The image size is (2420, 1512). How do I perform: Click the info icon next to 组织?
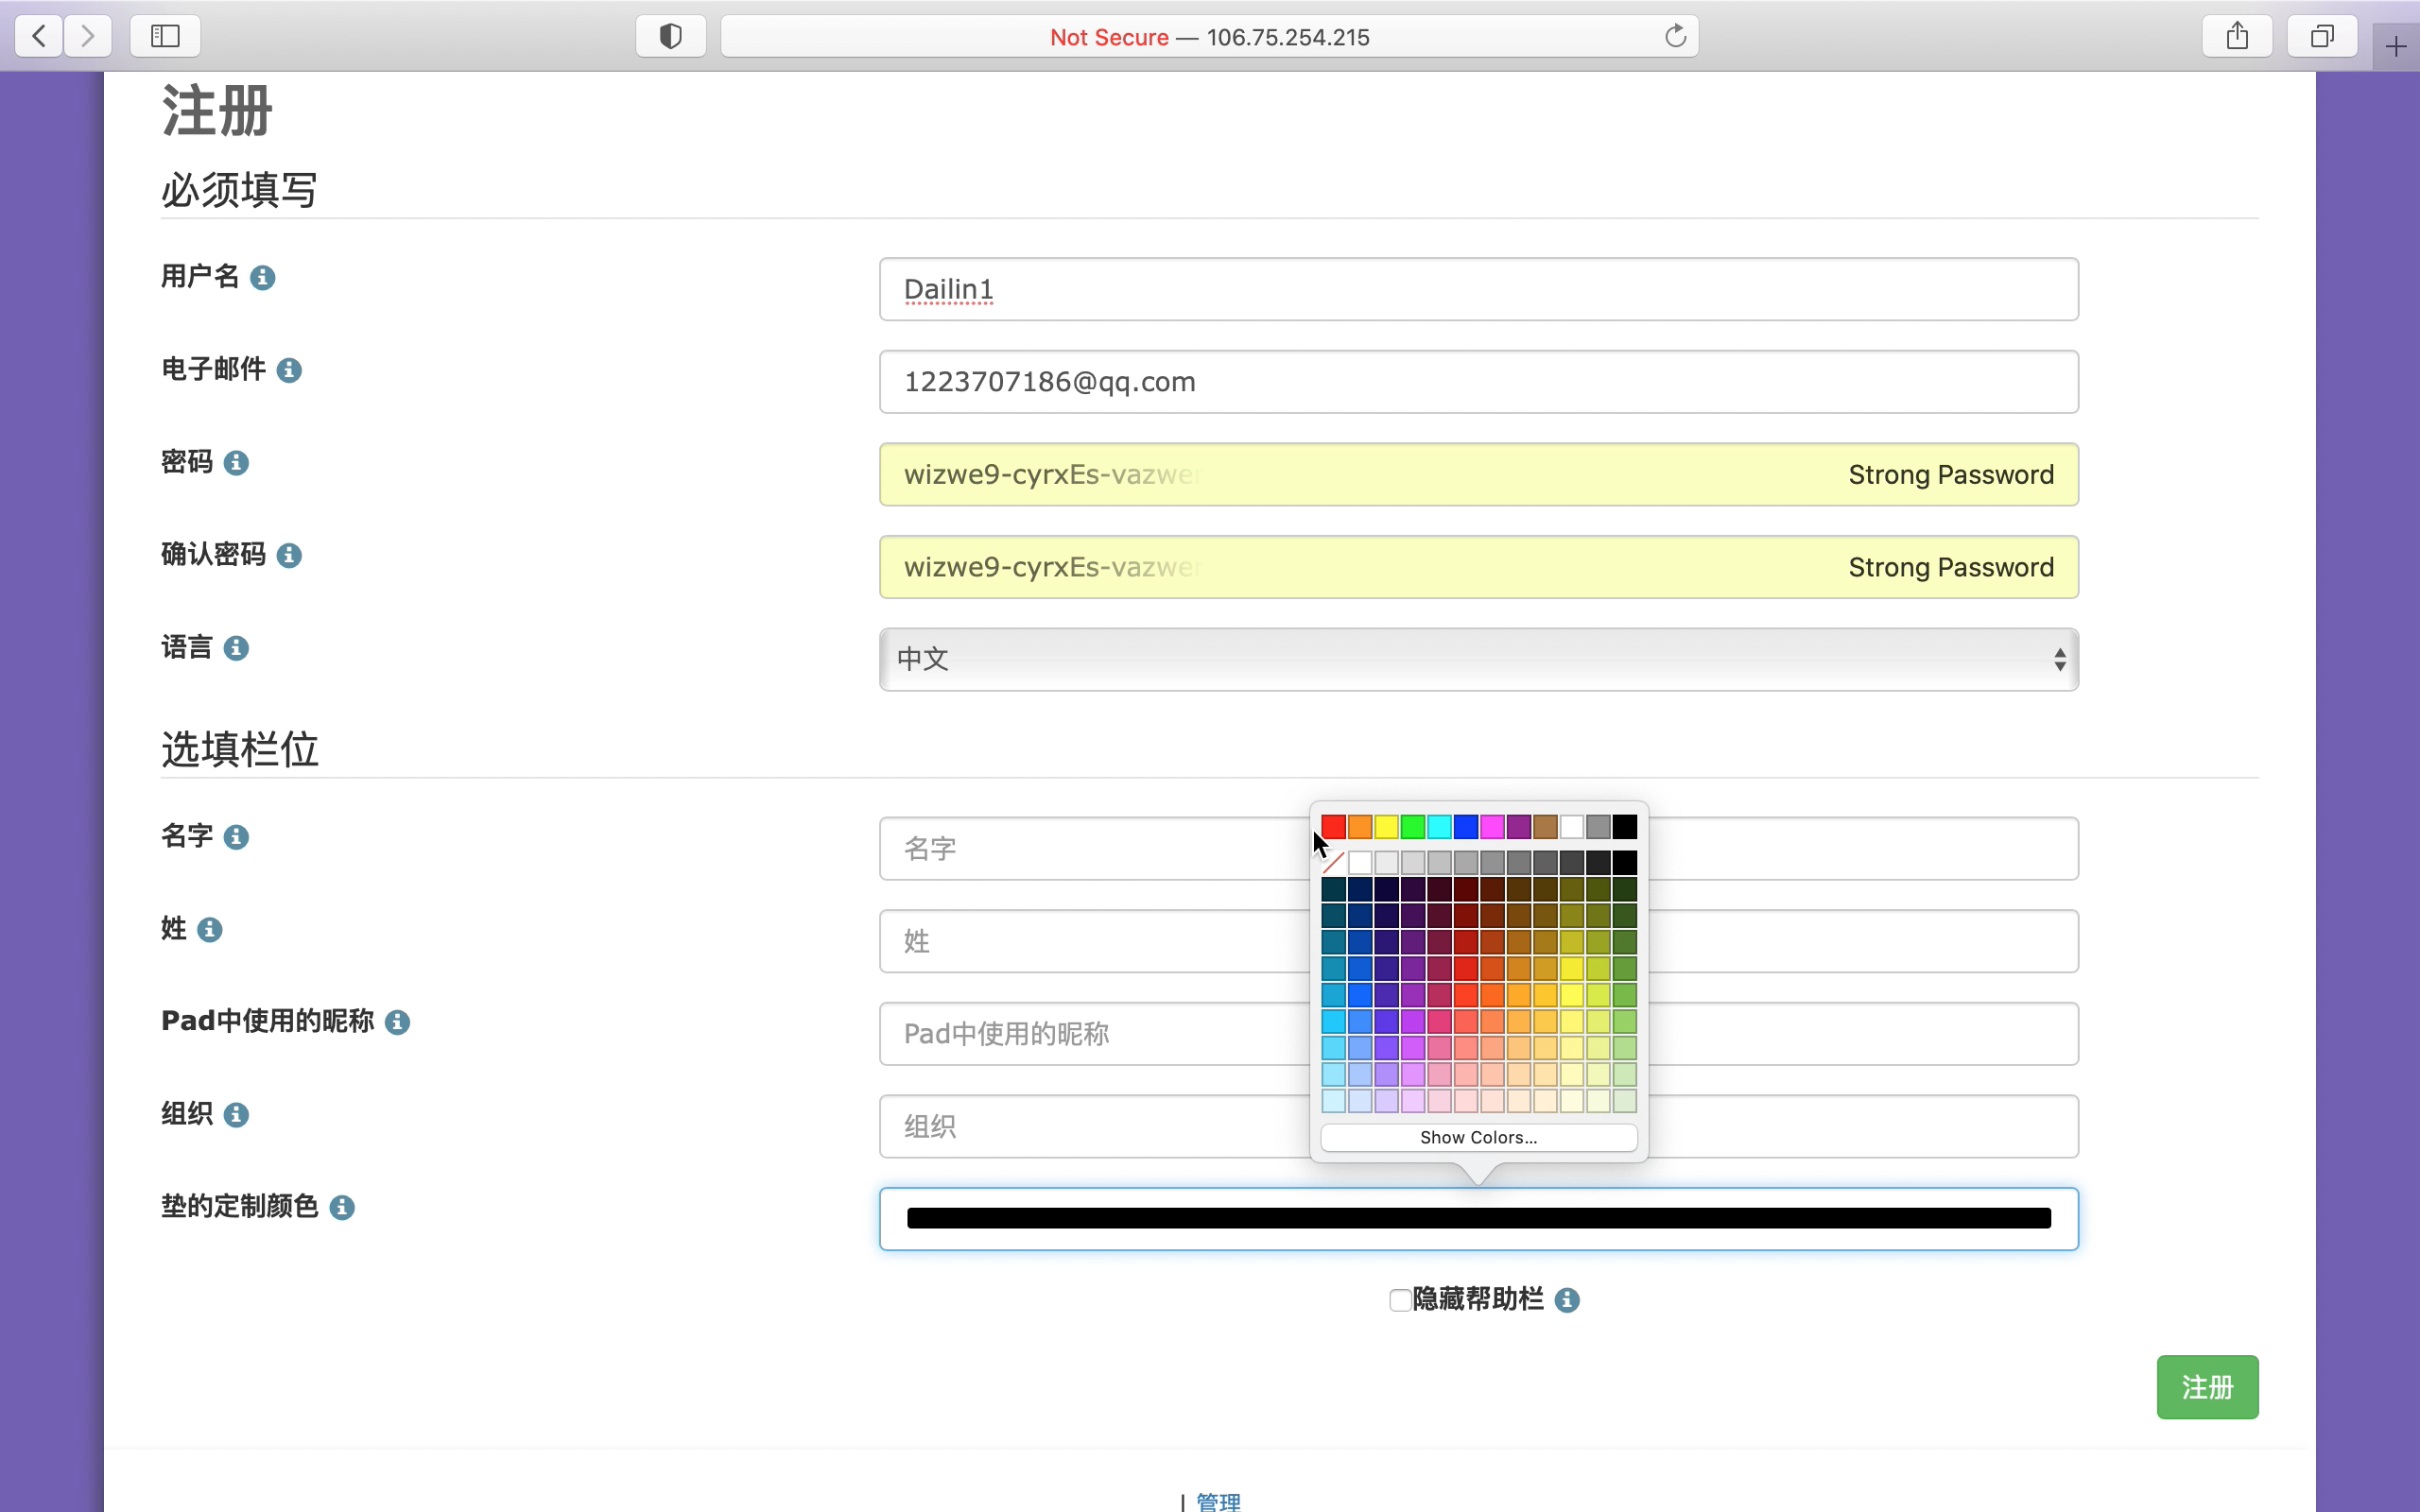[x=236, y=1115]
